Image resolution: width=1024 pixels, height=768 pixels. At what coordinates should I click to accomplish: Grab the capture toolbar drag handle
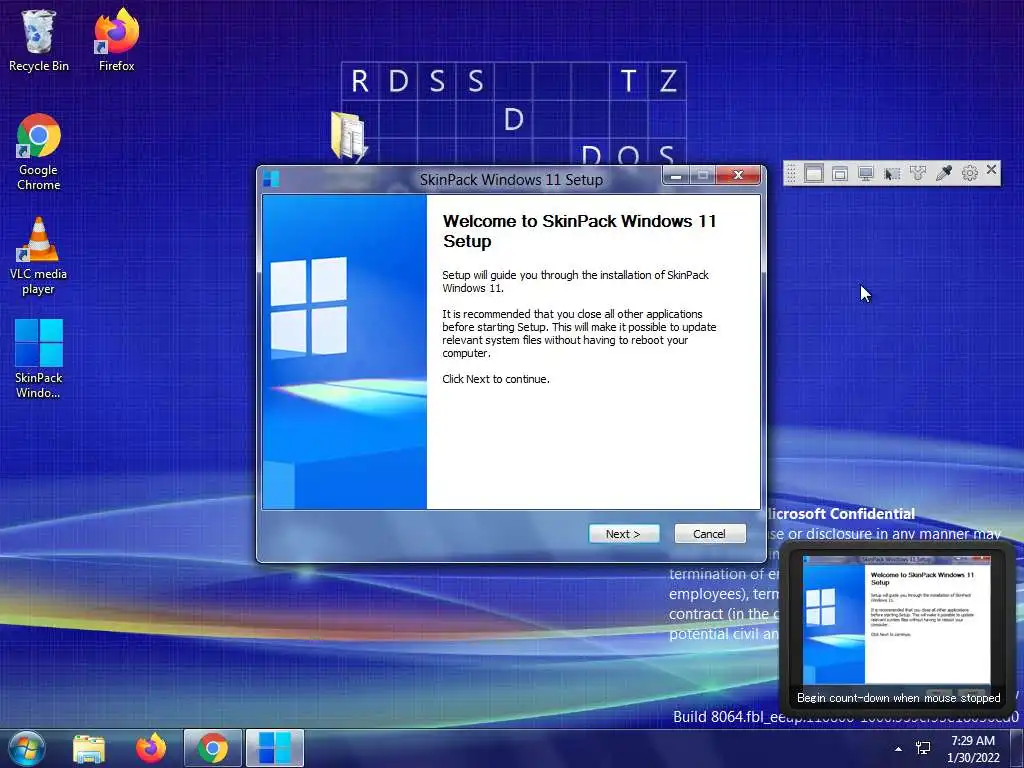click(791, 174)
